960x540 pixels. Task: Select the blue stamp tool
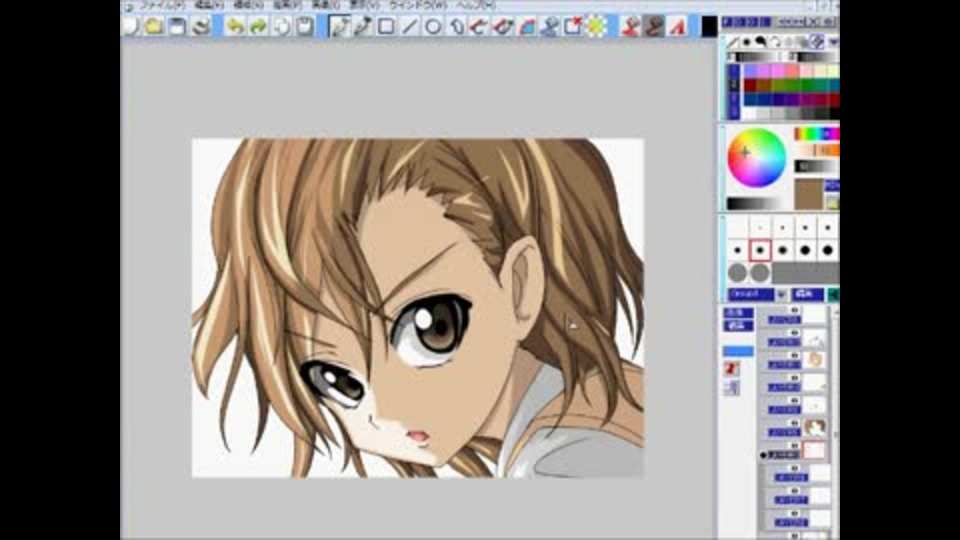click(550, 26)
